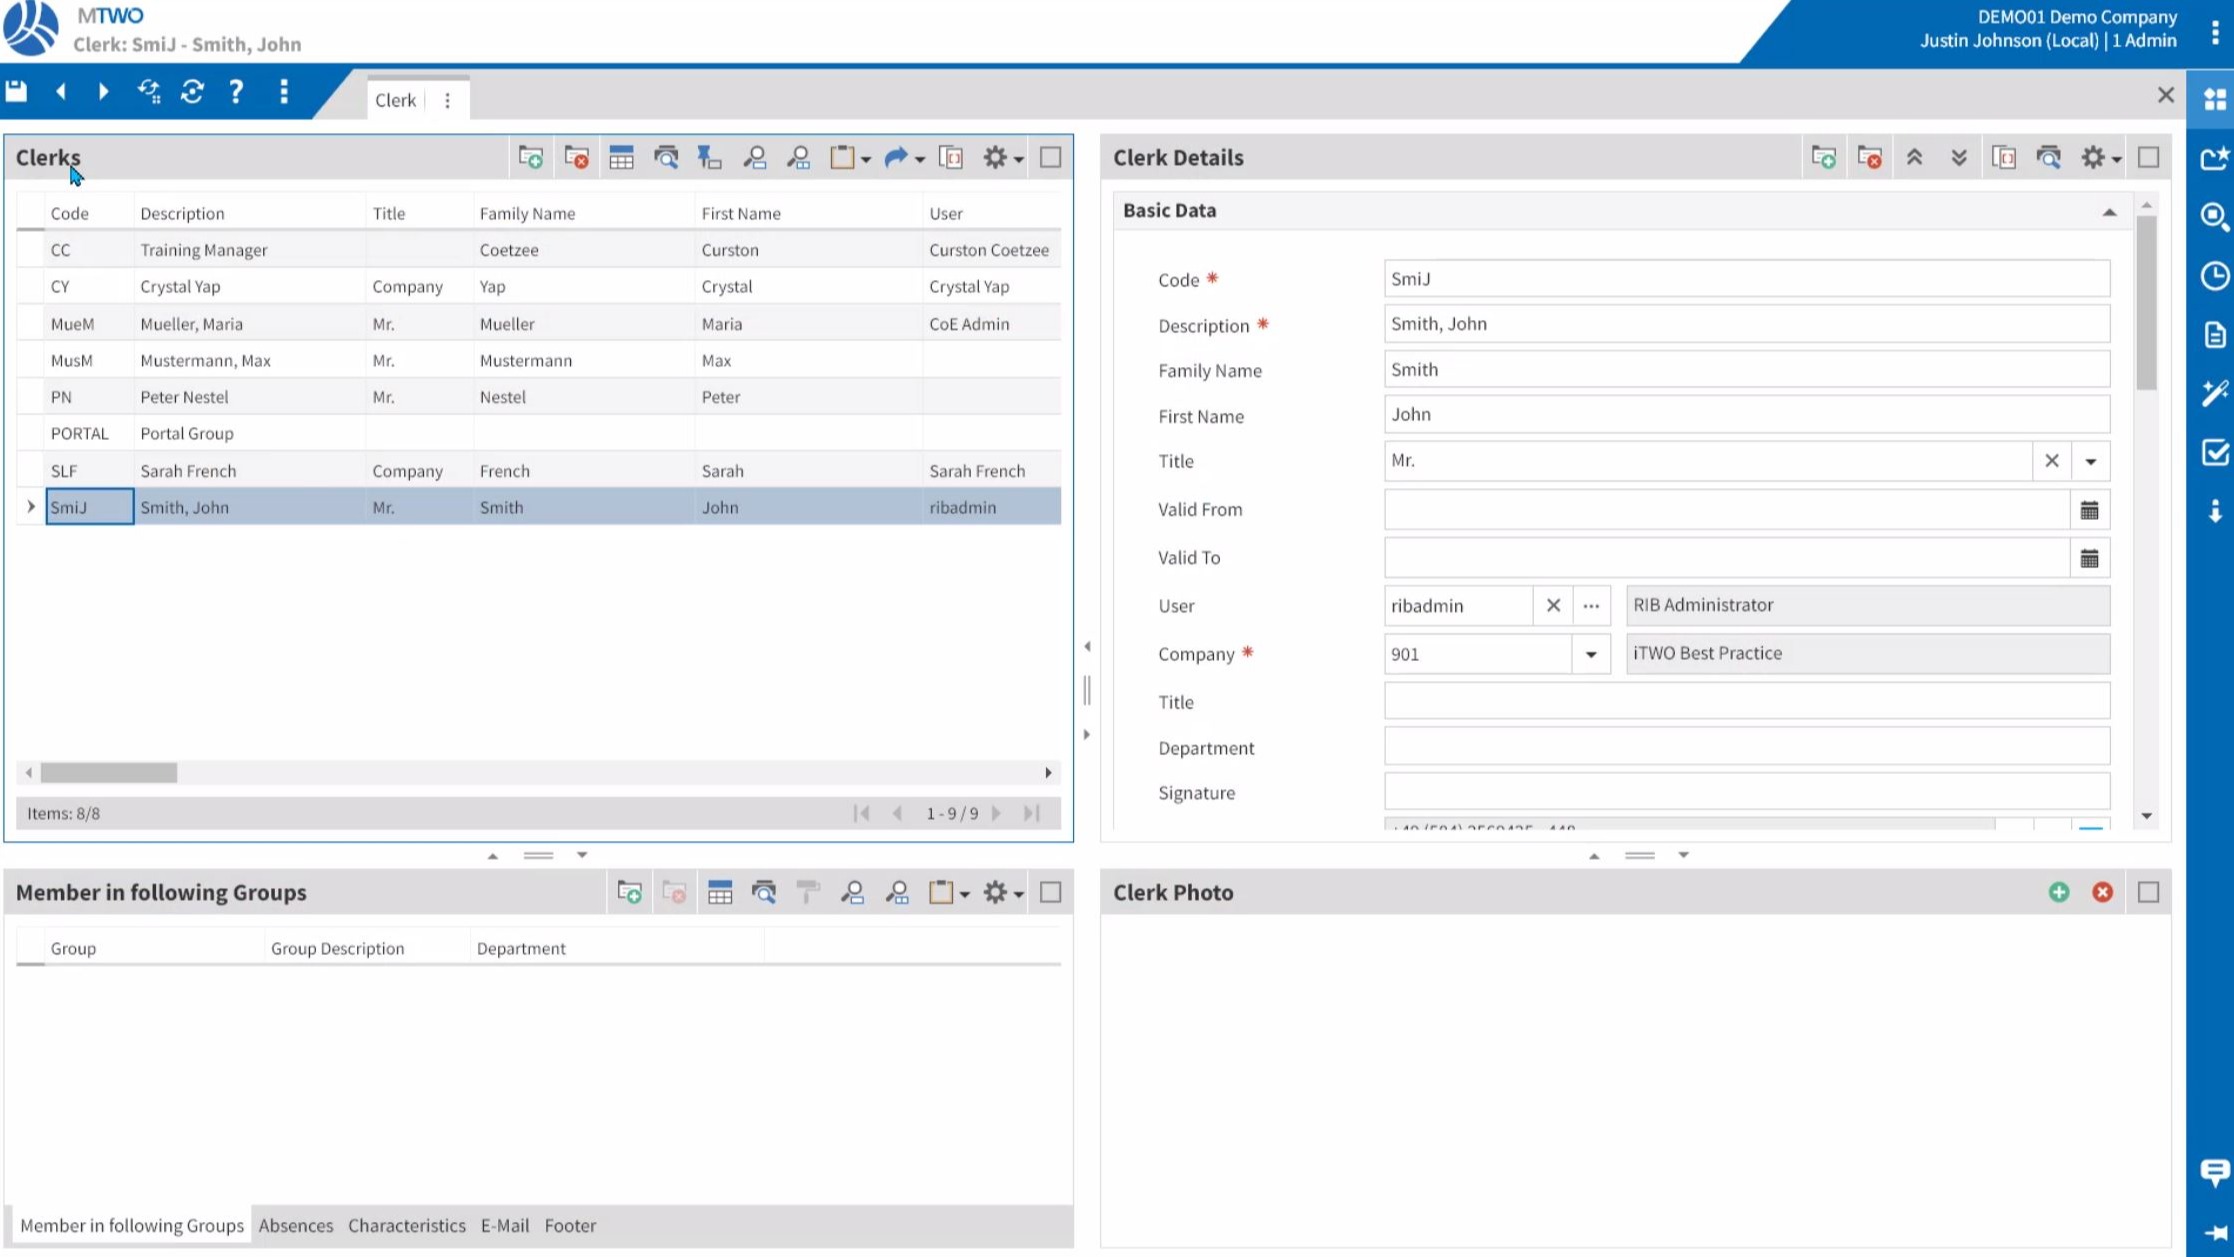
Task: Add new record in Clerks panel
Action: click(x=530, y=157)
